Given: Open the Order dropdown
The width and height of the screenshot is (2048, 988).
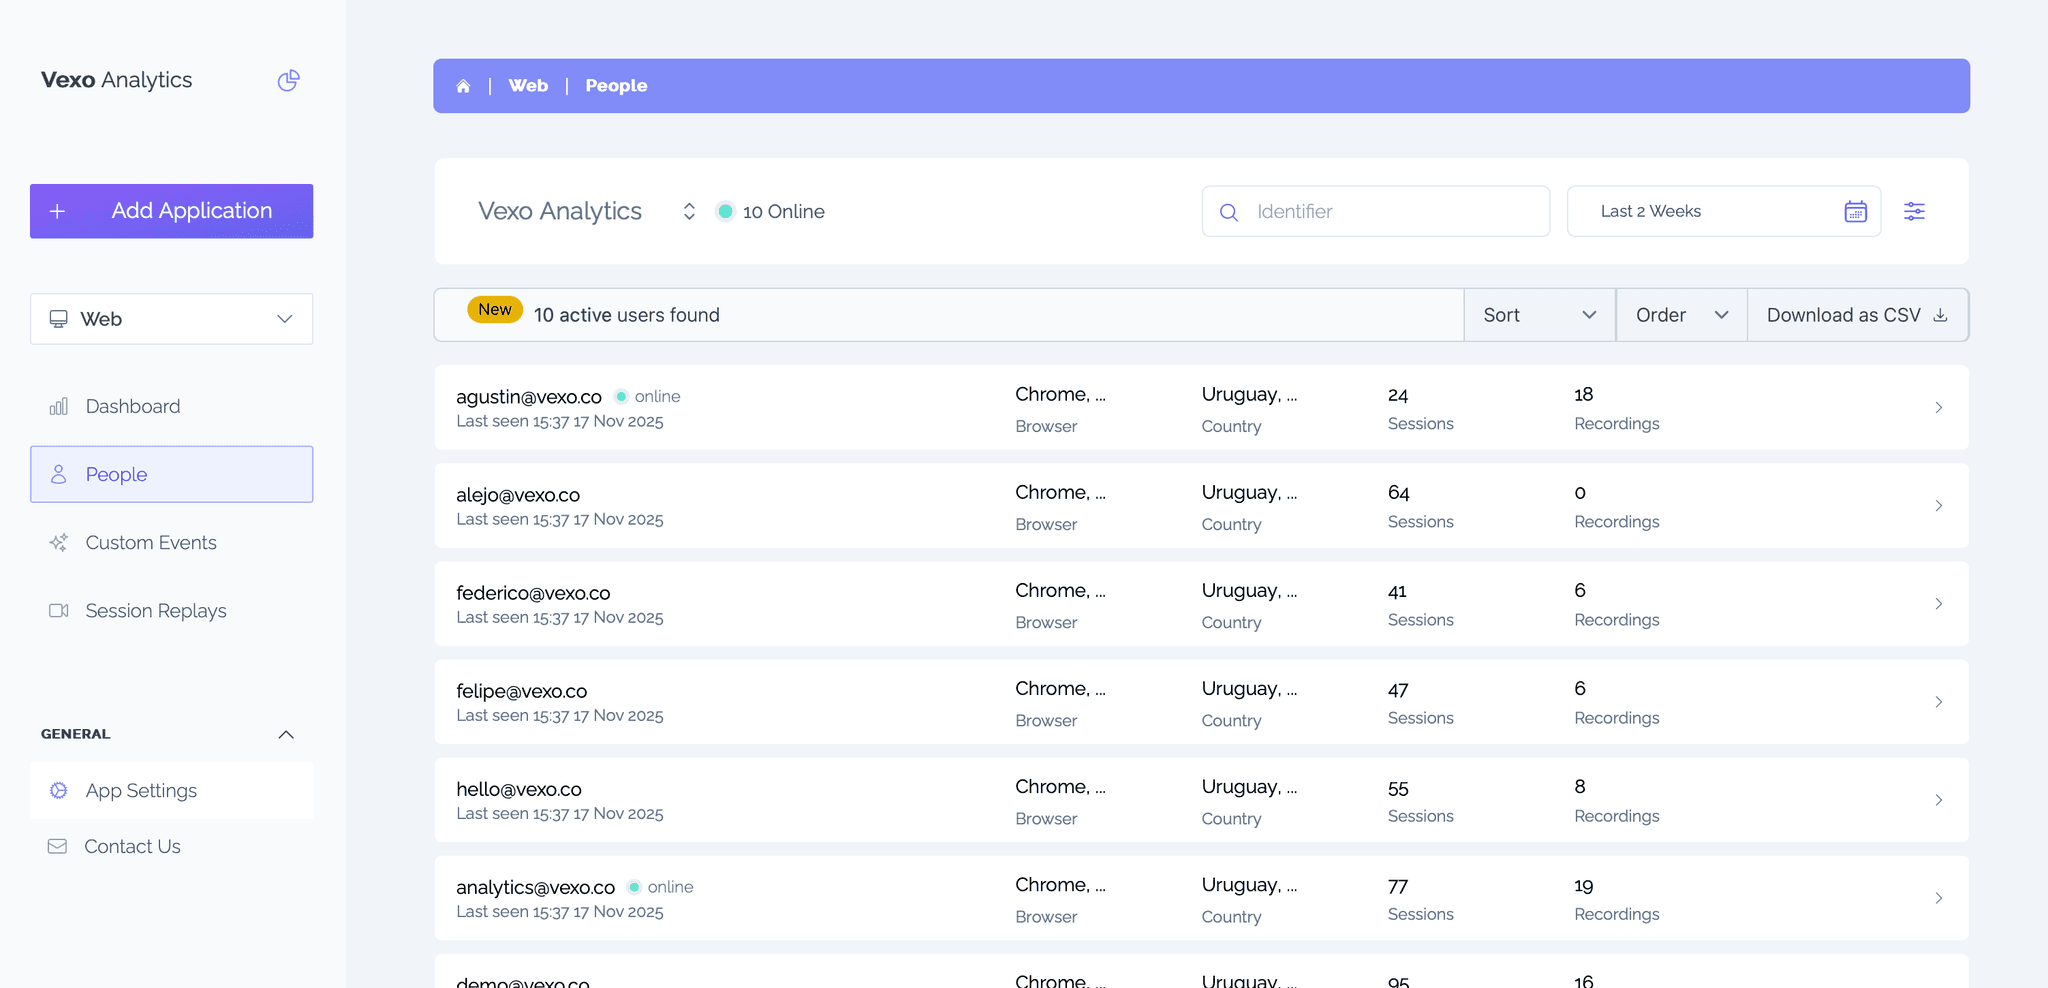Looking at the screenshot, I should click(x=1681, y=315).
